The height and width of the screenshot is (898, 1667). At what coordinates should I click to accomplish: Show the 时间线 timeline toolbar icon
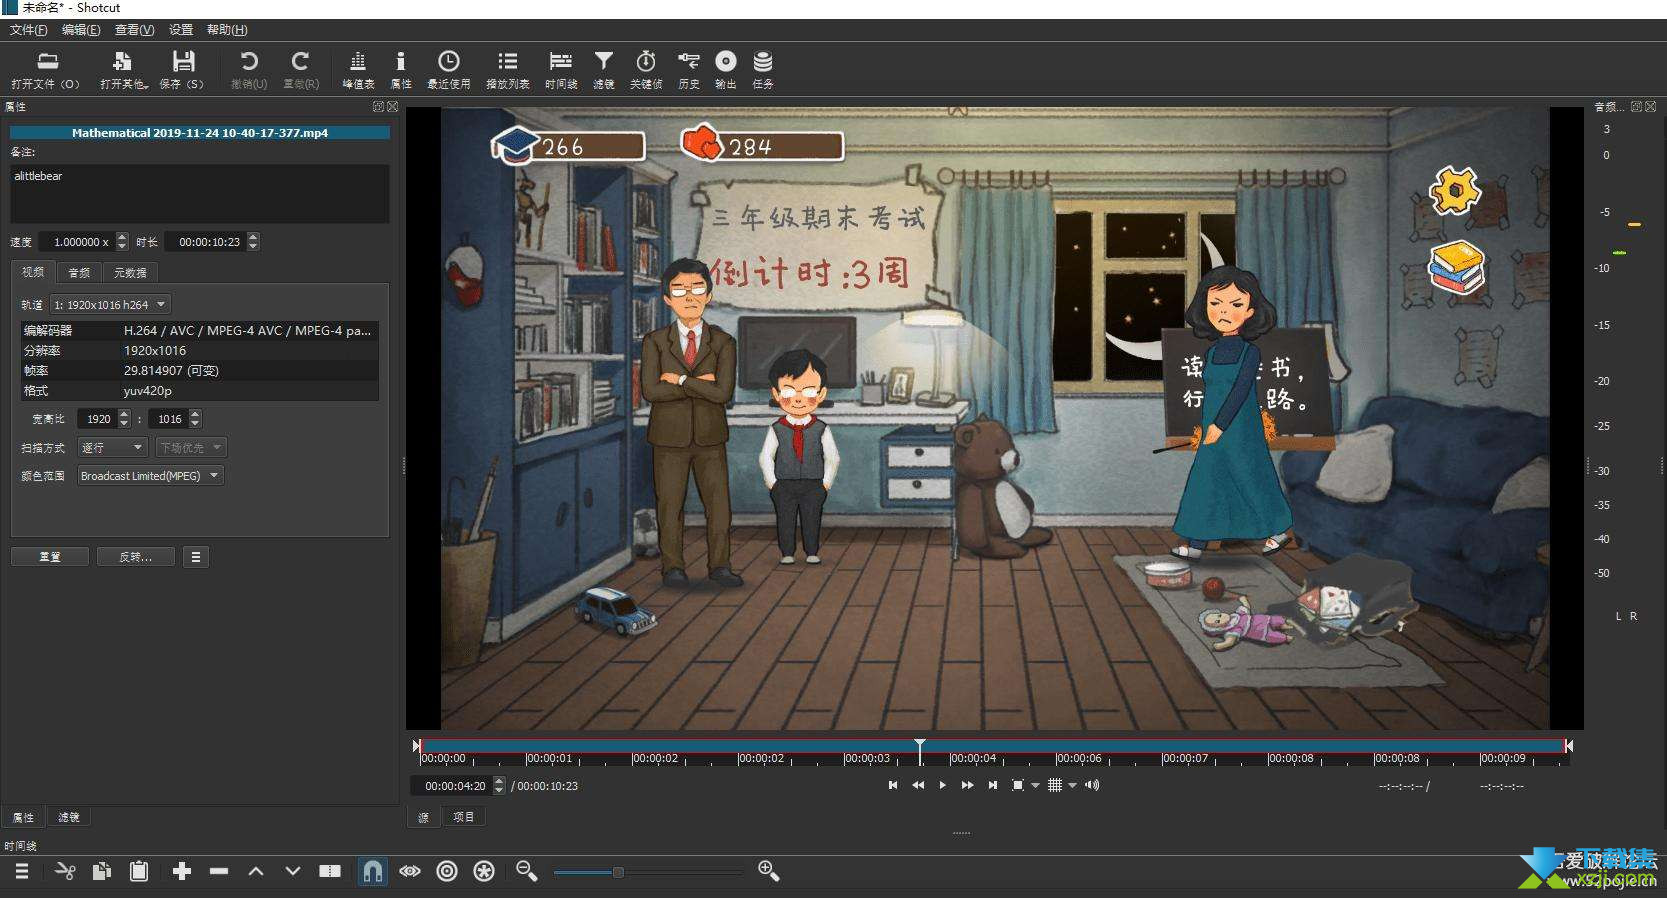coord(561,70)
